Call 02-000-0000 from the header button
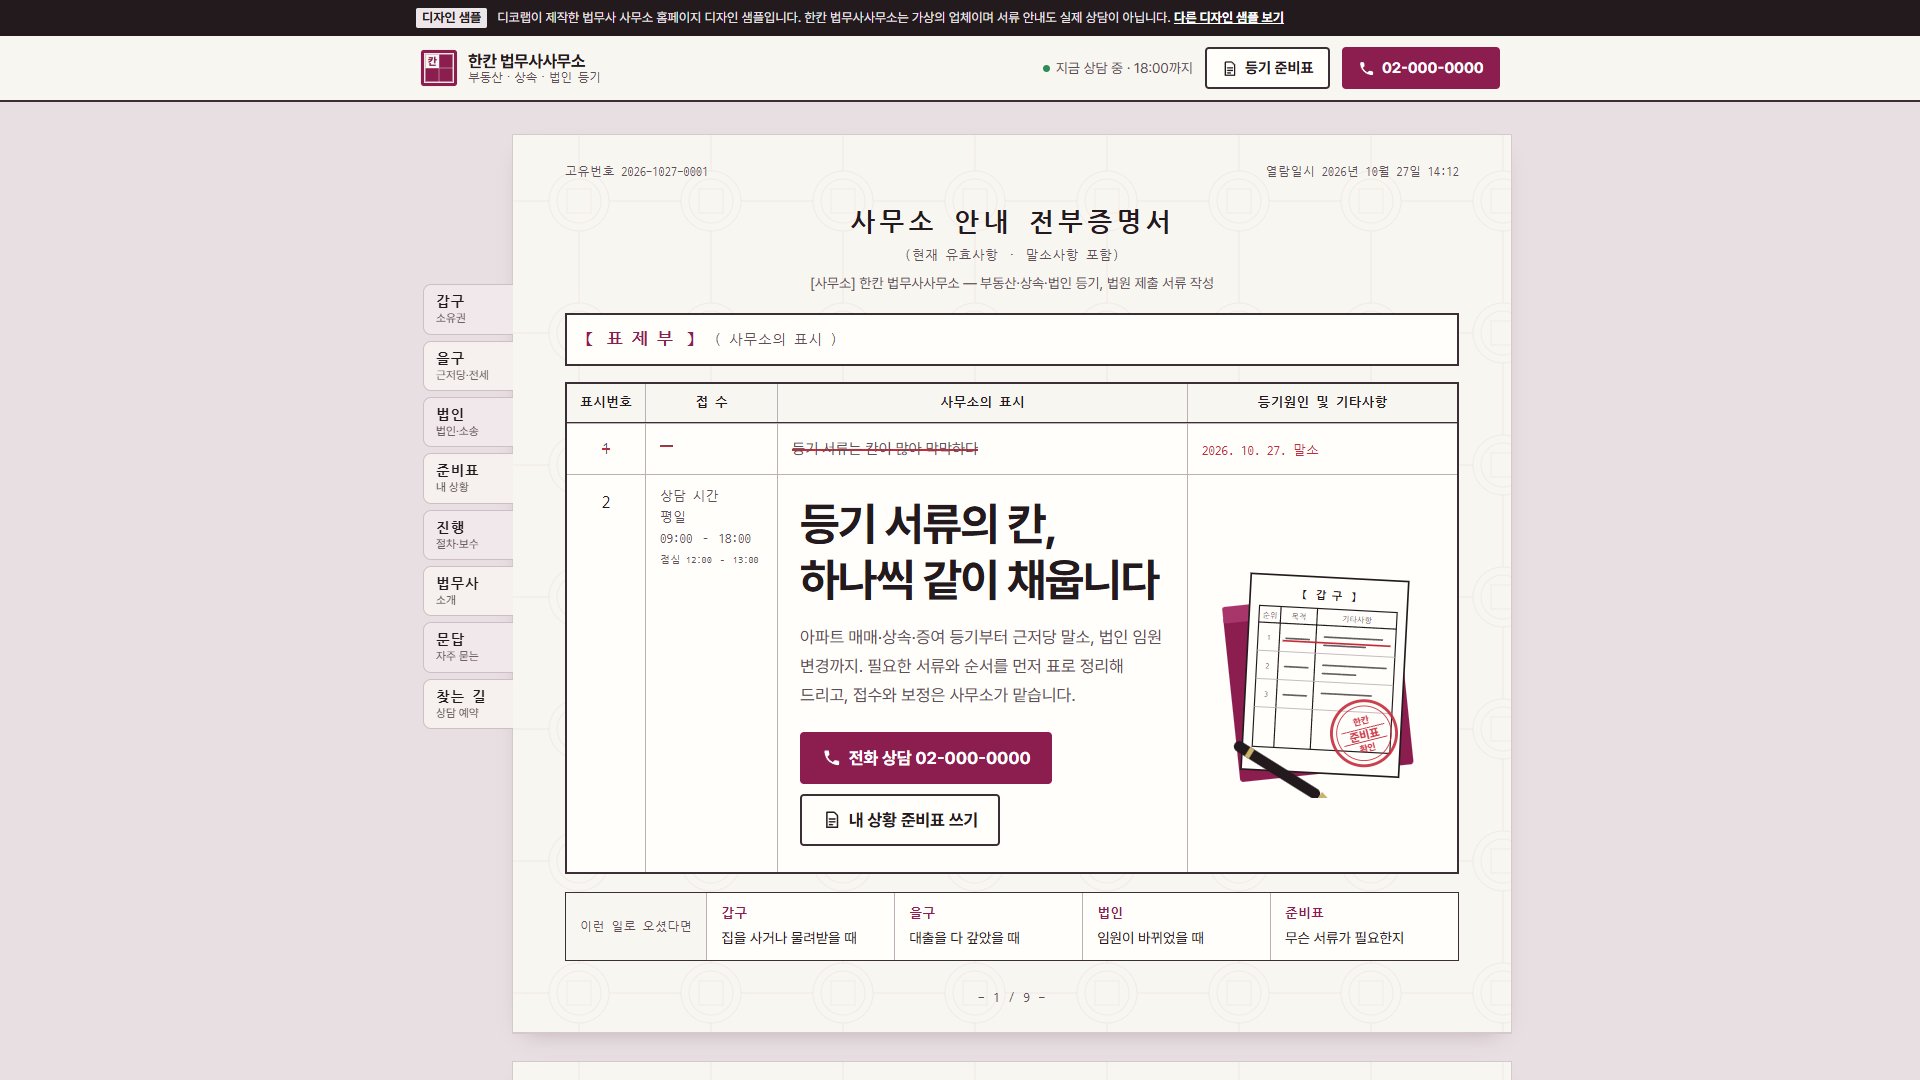Viewport: 1920px width, 1080px height. 1420,68
